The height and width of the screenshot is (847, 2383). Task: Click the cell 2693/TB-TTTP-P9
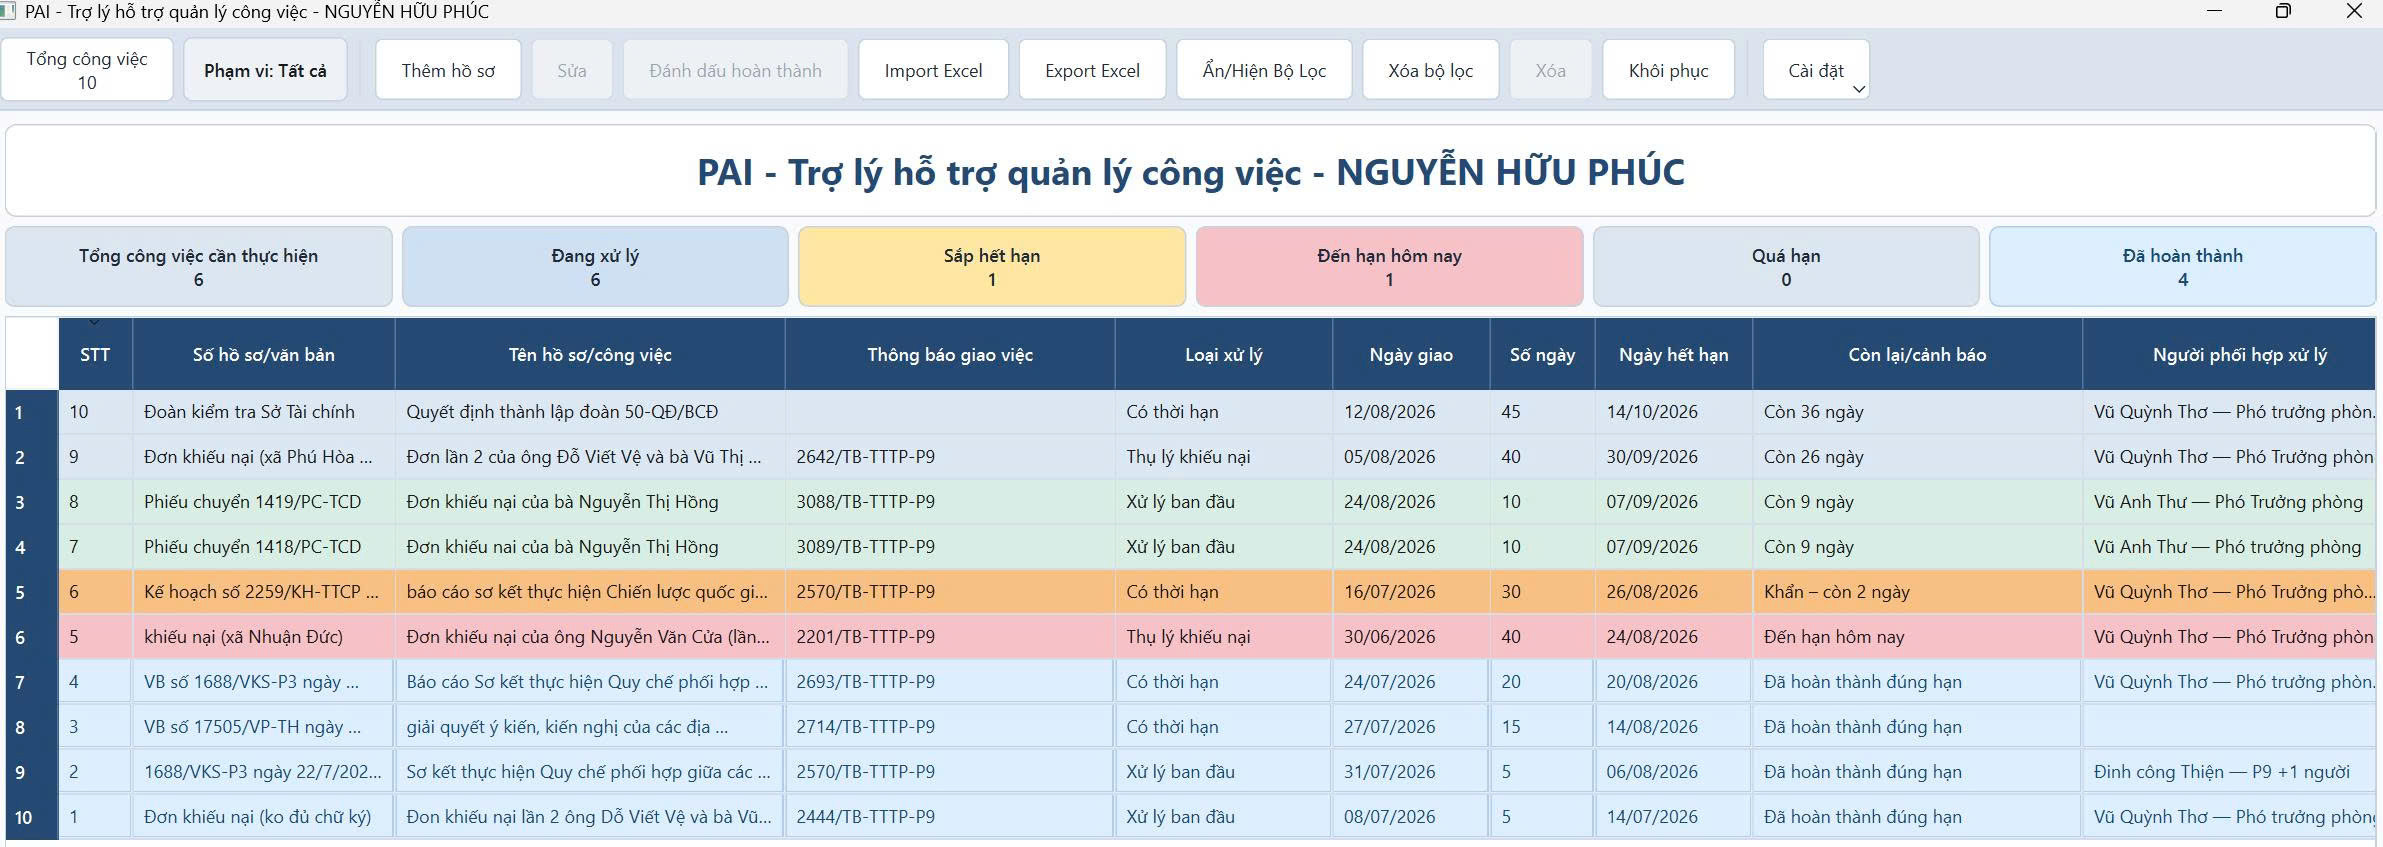[950, 682]
